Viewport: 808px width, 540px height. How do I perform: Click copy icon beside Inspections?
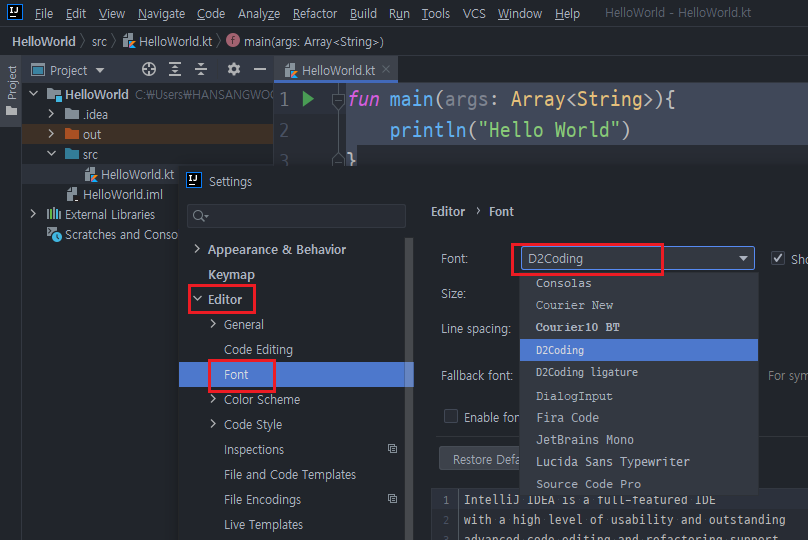pyautogui.click(x=392, y=448)
